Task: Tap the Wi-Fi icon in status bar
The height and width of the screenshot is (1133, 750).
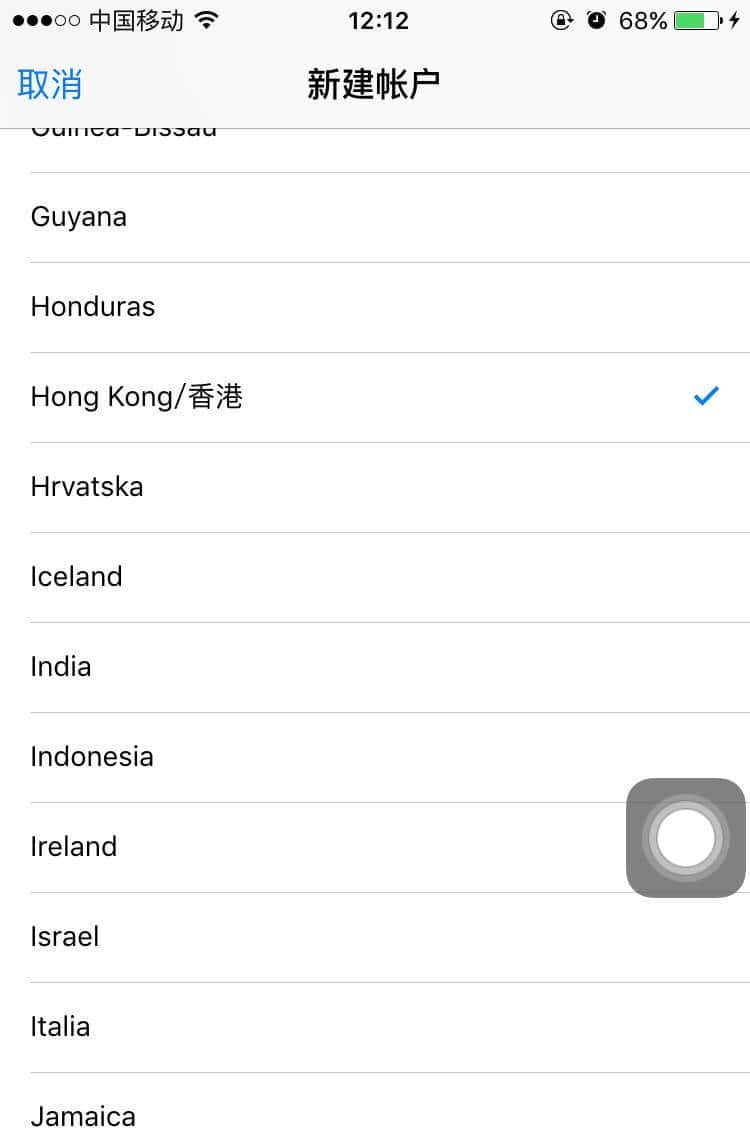Action: pos(203,19)
